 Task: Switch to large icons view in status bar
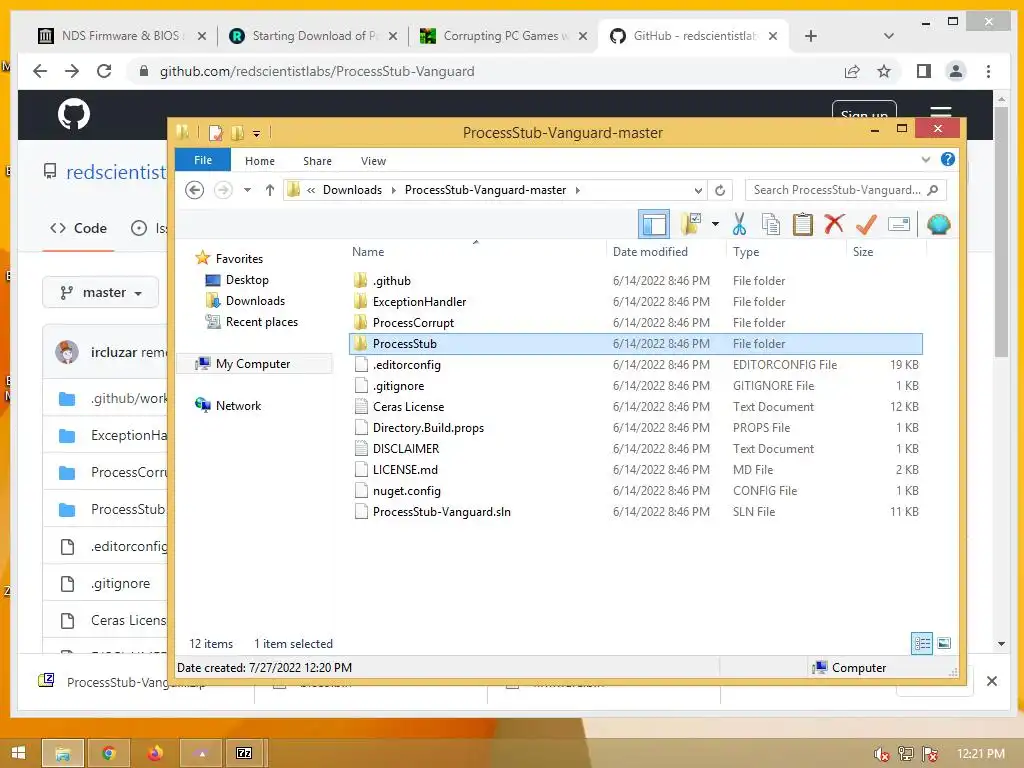point(944,643)
